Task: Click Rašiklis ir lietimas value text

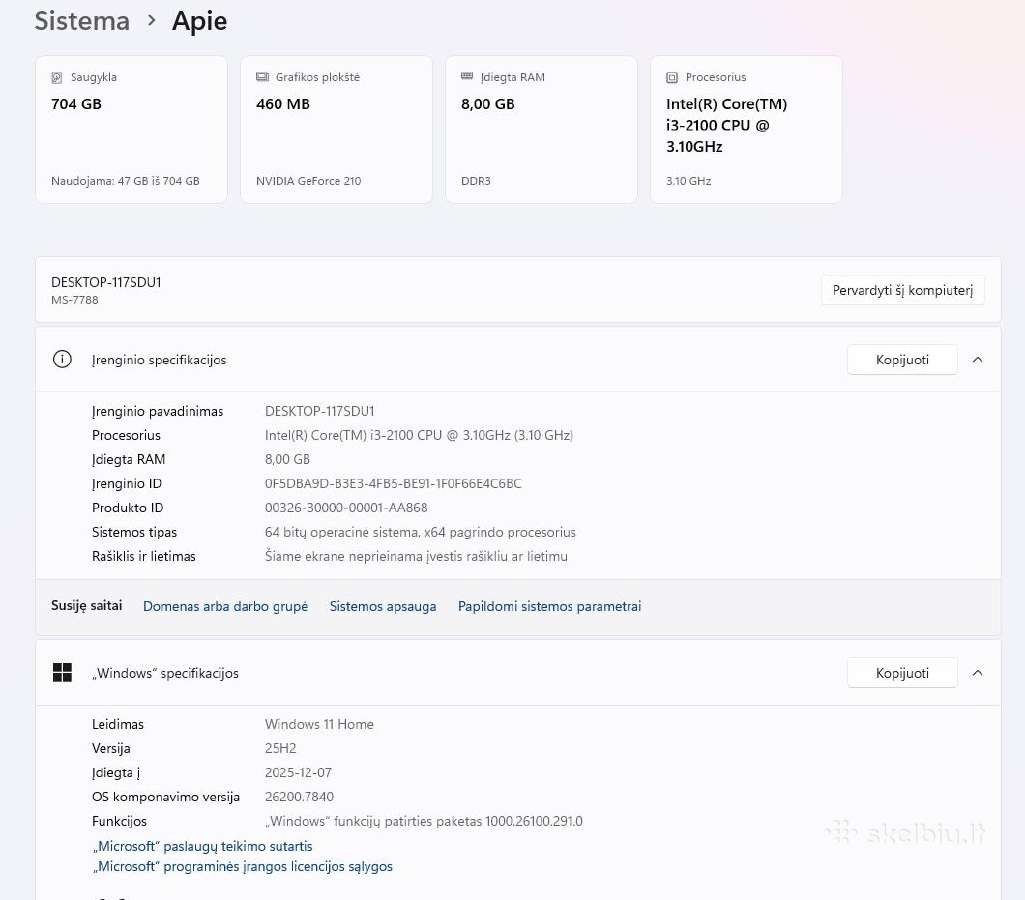Action: point(416,556)
